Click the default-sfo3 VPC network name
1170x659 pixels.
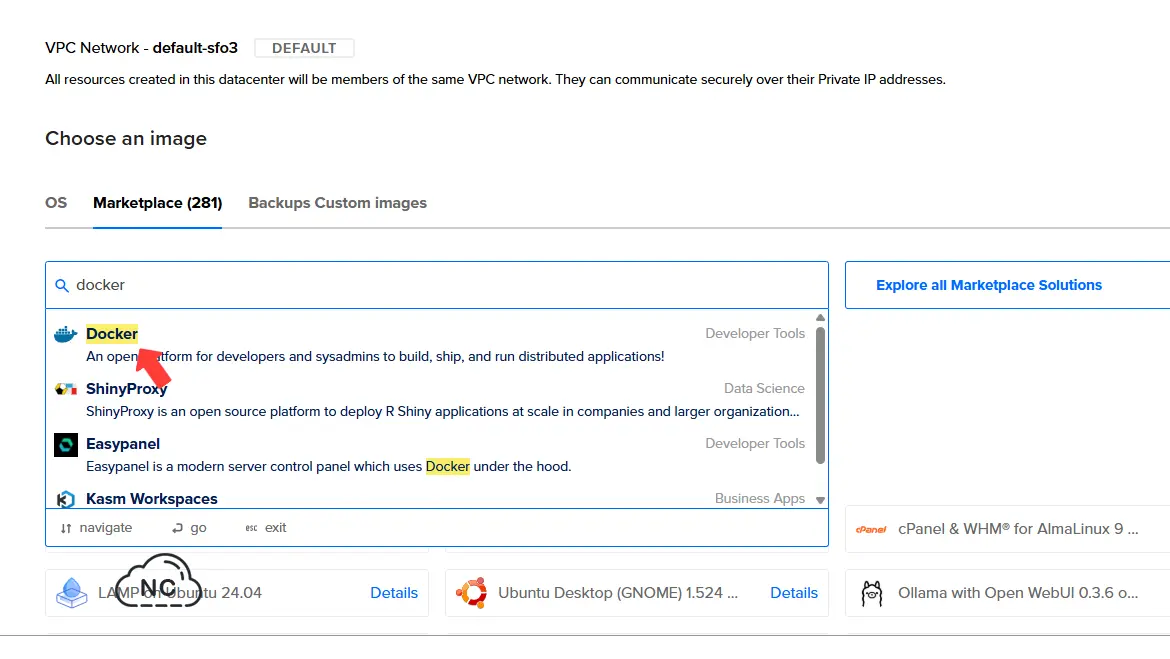tap(195, 48)
